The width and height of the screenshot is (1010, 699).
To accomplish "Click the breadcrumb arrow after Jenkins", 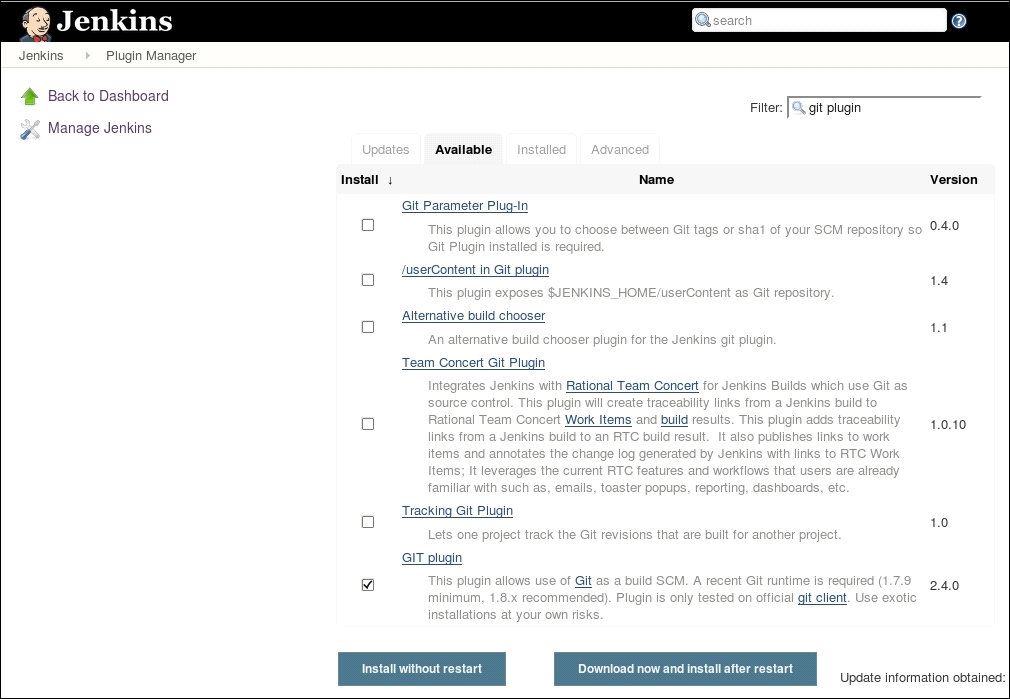I will pyautogui.click(x=87, y=56).
